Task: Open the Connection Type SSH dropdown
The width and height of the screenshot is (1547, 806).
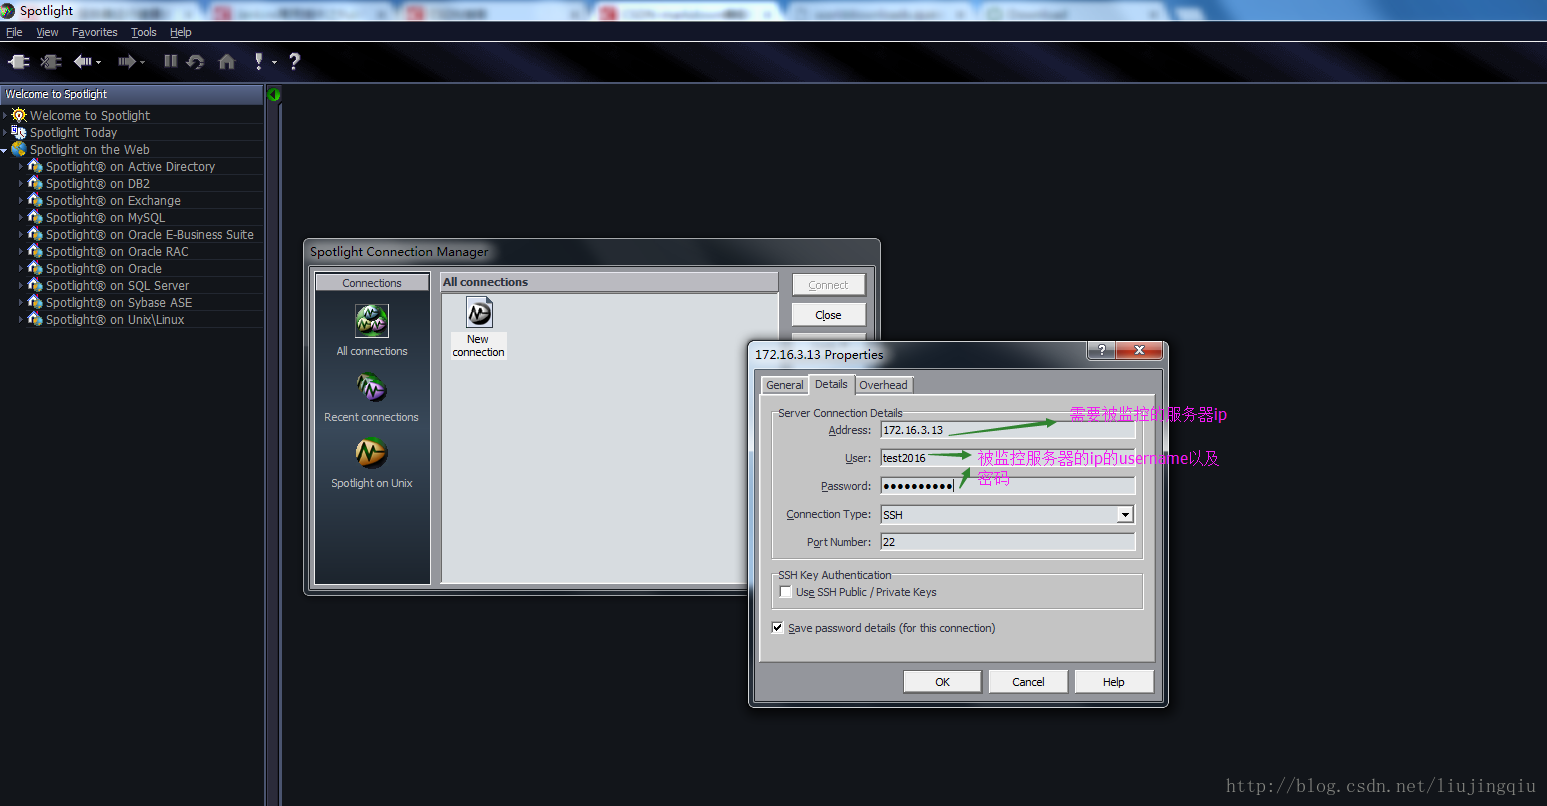Action: click(x=1125, y=514)
